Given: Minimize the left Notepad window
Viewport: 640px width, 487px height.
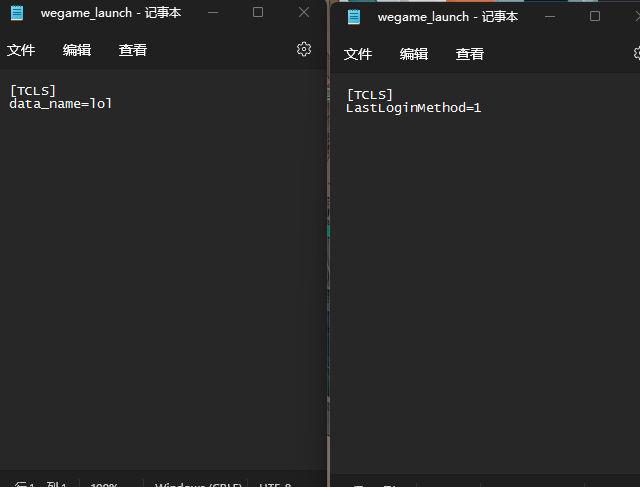Looking at the screenshot, I should (213, 13).
